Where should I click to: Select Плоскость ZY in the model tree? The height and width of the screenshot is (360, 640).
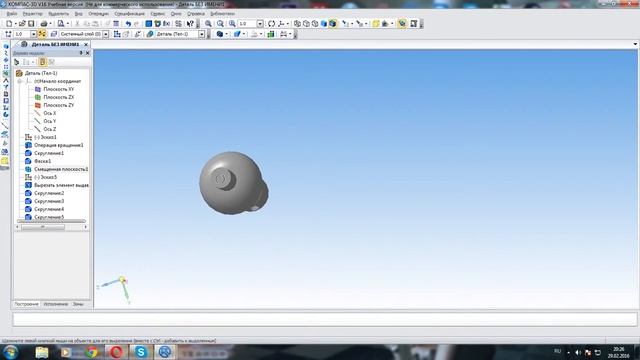click(59, 105)
